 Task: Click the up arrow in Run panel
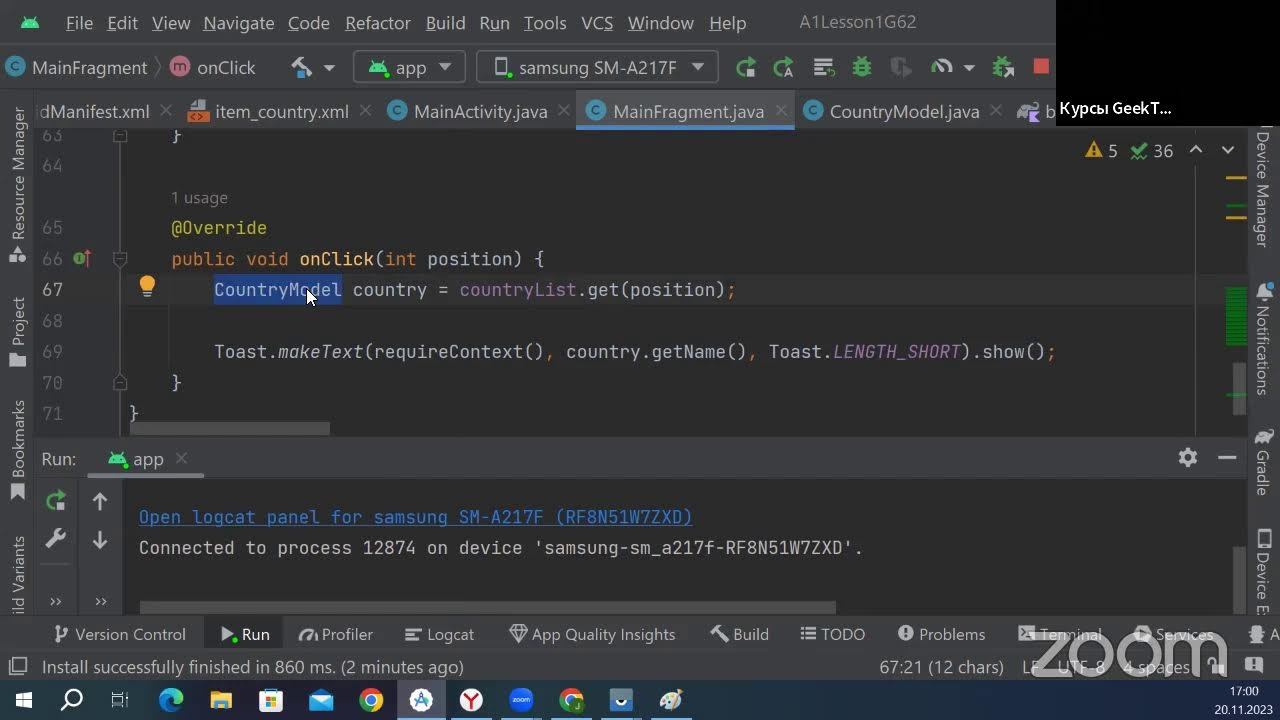[100, 501]
